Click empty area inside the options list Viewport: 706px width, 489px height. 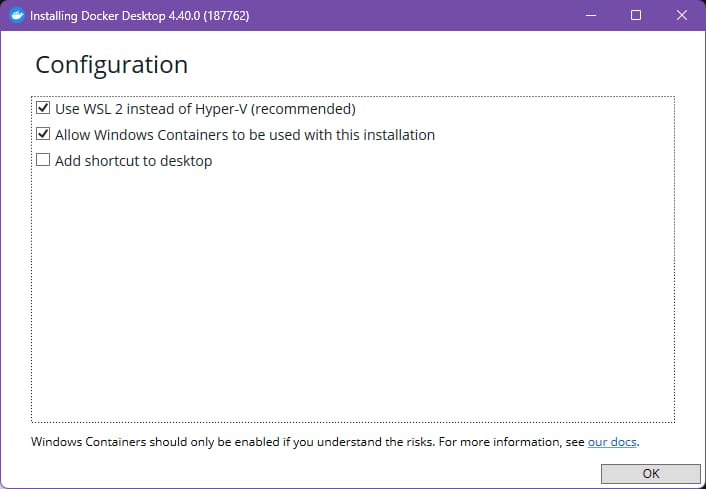[353, 293]
